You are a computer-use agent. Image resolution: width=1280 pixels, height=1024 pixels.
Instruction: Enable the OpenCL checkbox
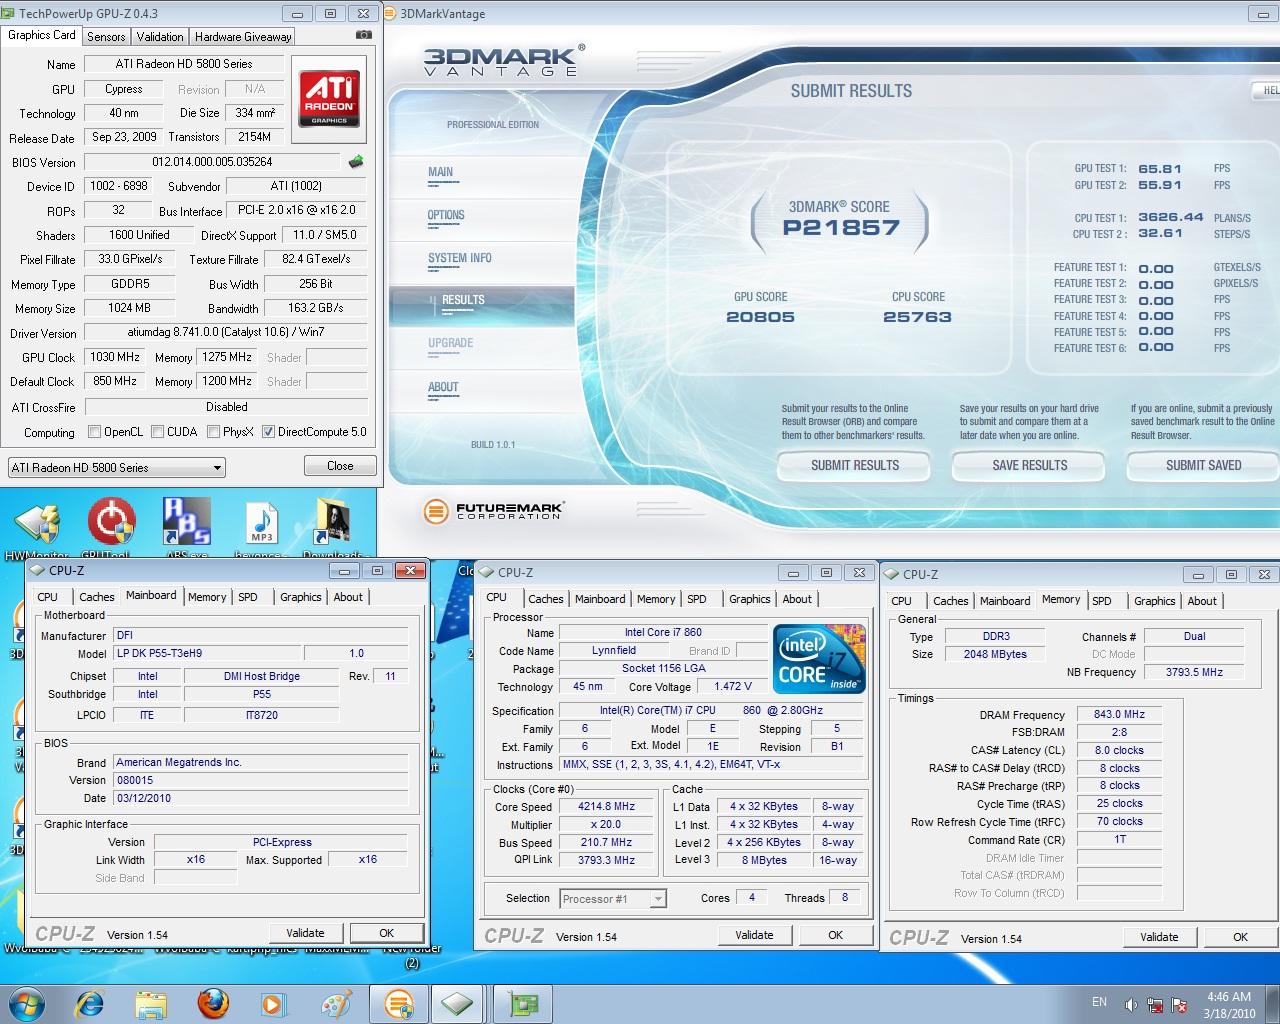pos(94,432)
